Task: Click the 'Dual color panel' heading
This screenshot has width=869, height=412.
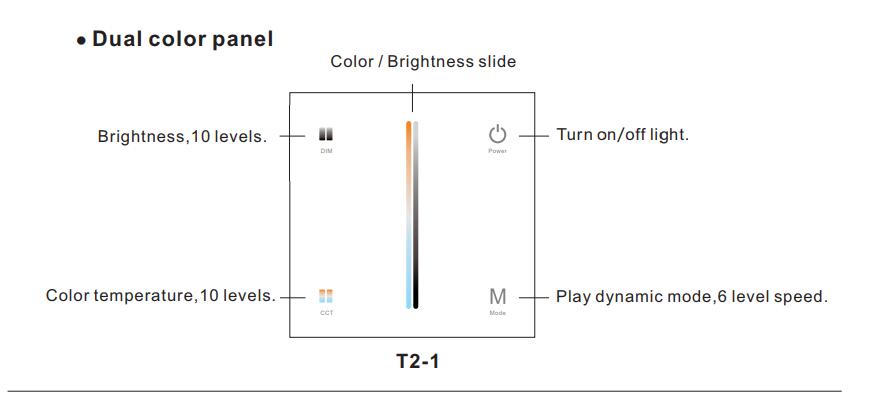Action: [182, 39]
